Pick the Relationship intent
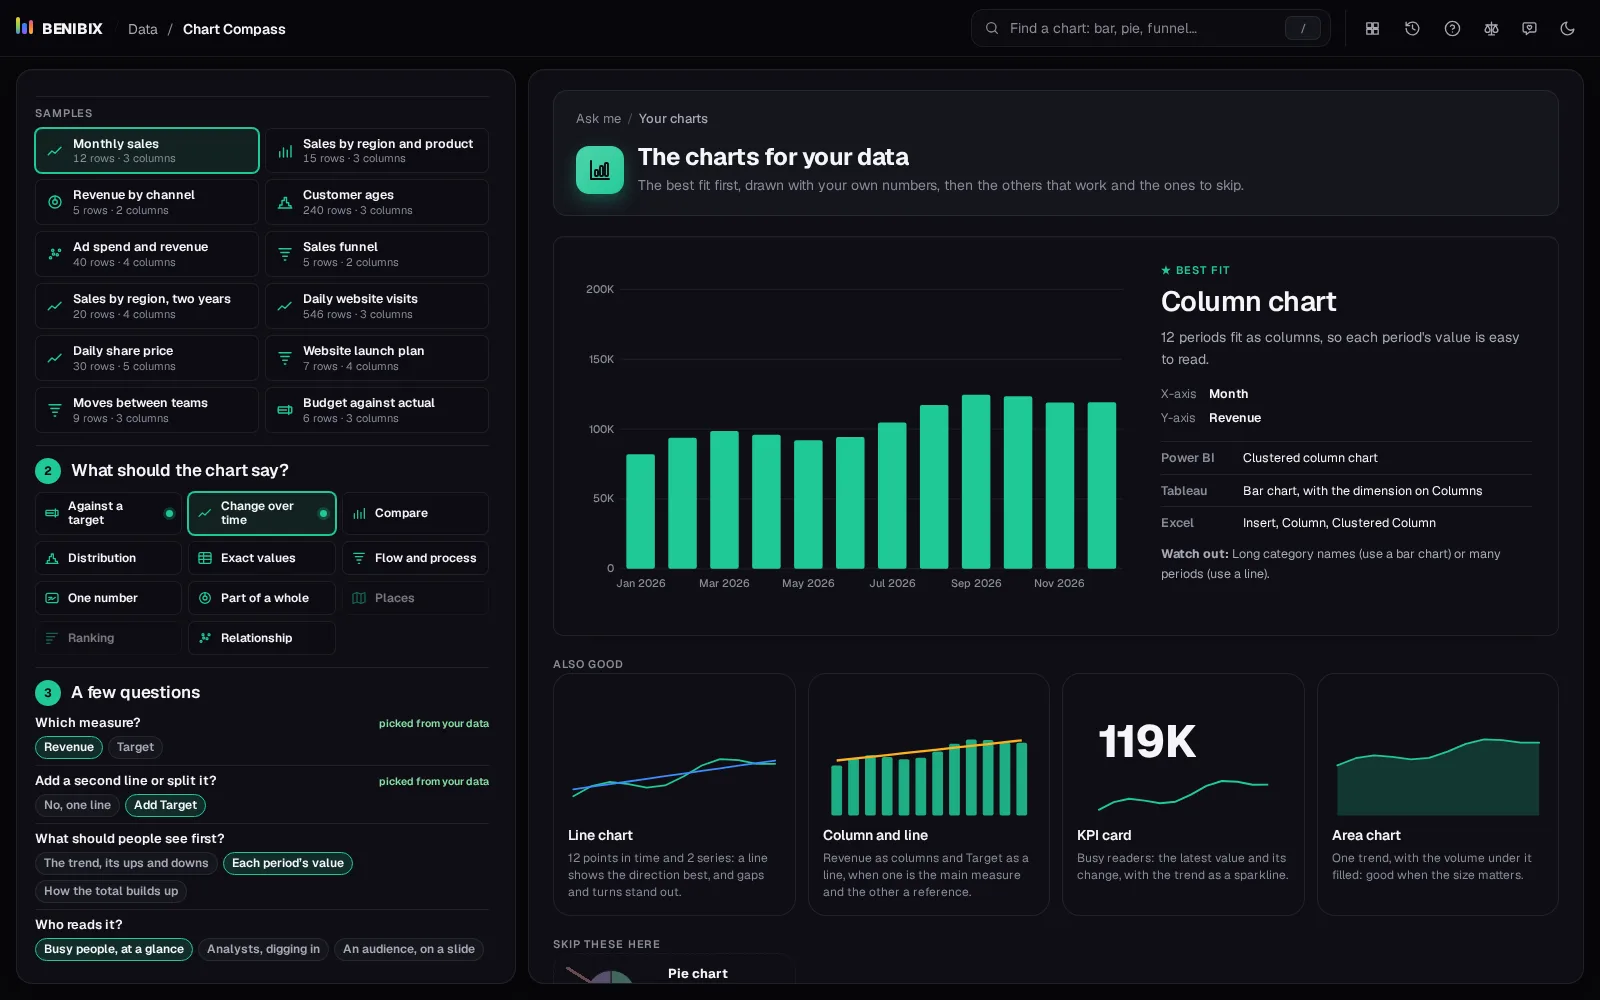1600x1000 pixels. (x=262, y=638)
